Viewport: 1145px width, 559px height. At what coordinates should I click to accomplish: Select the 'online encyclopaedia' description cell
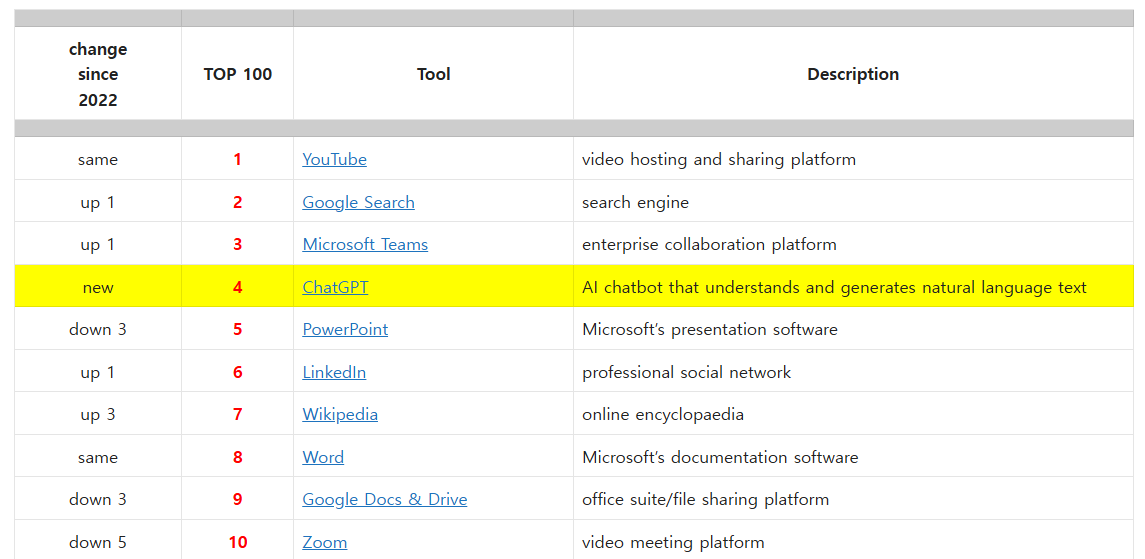point(663,415)
